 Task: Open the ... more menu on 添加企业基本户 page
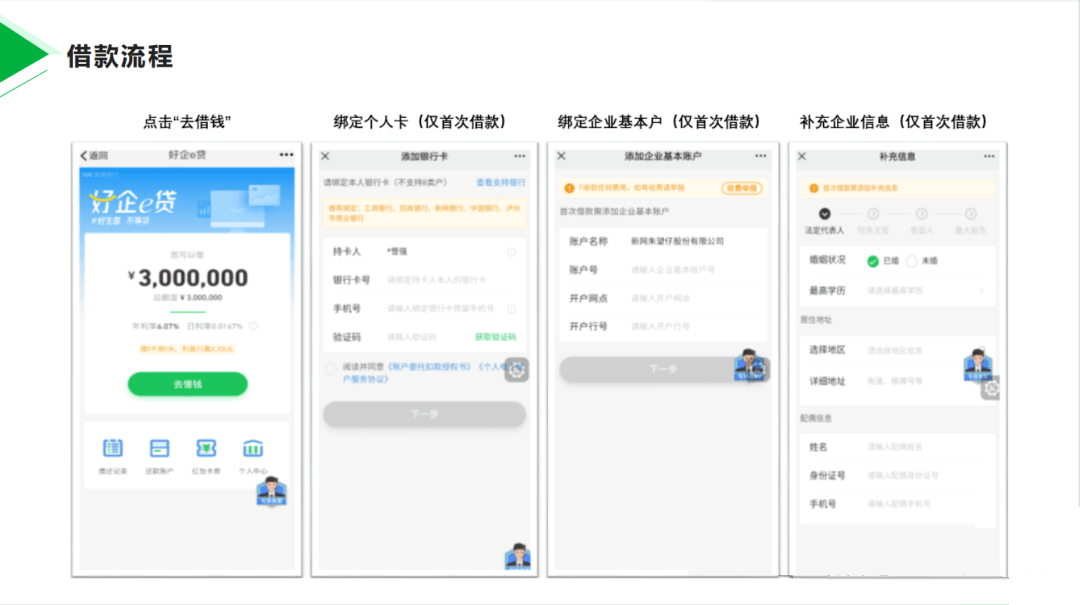pyautogui.click(x=762, y=156)
